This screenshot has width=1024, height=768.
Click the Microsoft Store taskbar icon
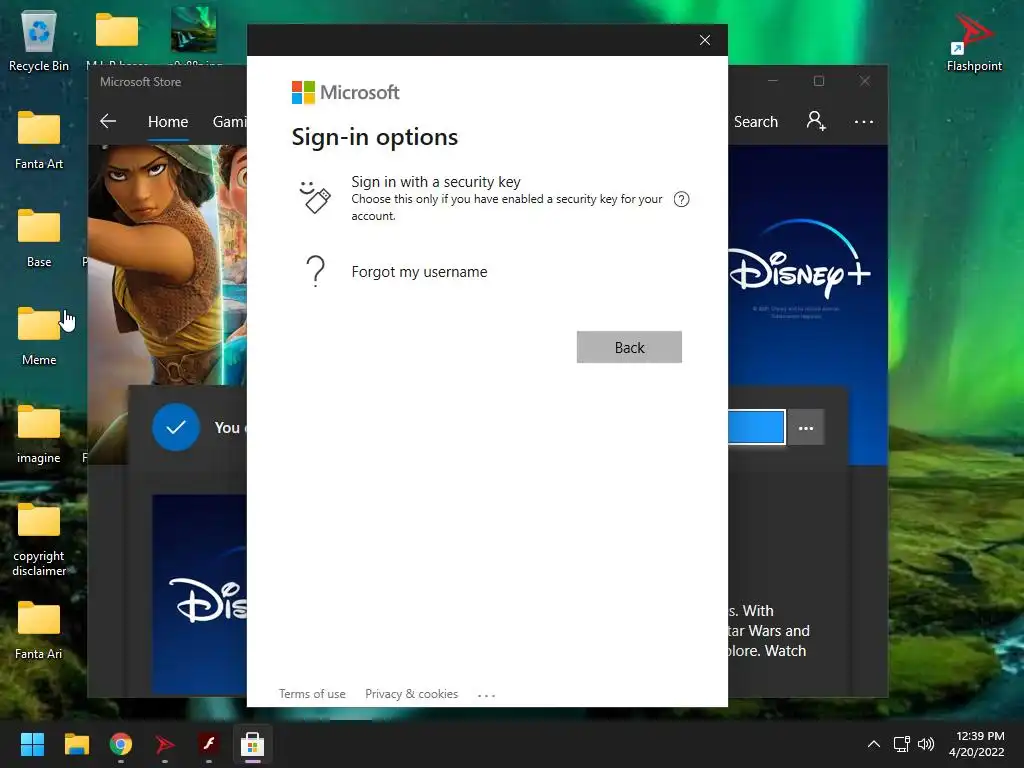(x=253, y=744)
